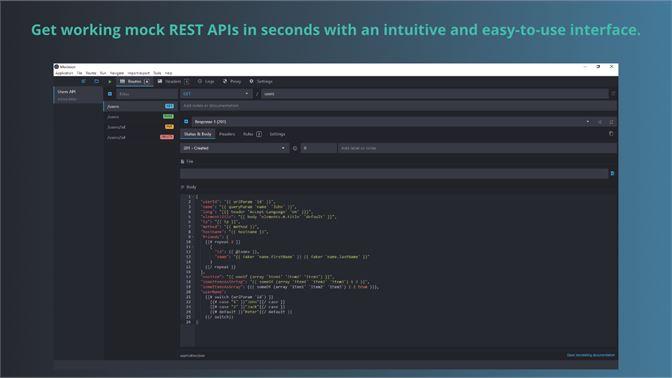Start the server with green play icon
This screenshot has width=672, height=378.
pyautogui.click(x=109, y=81)
